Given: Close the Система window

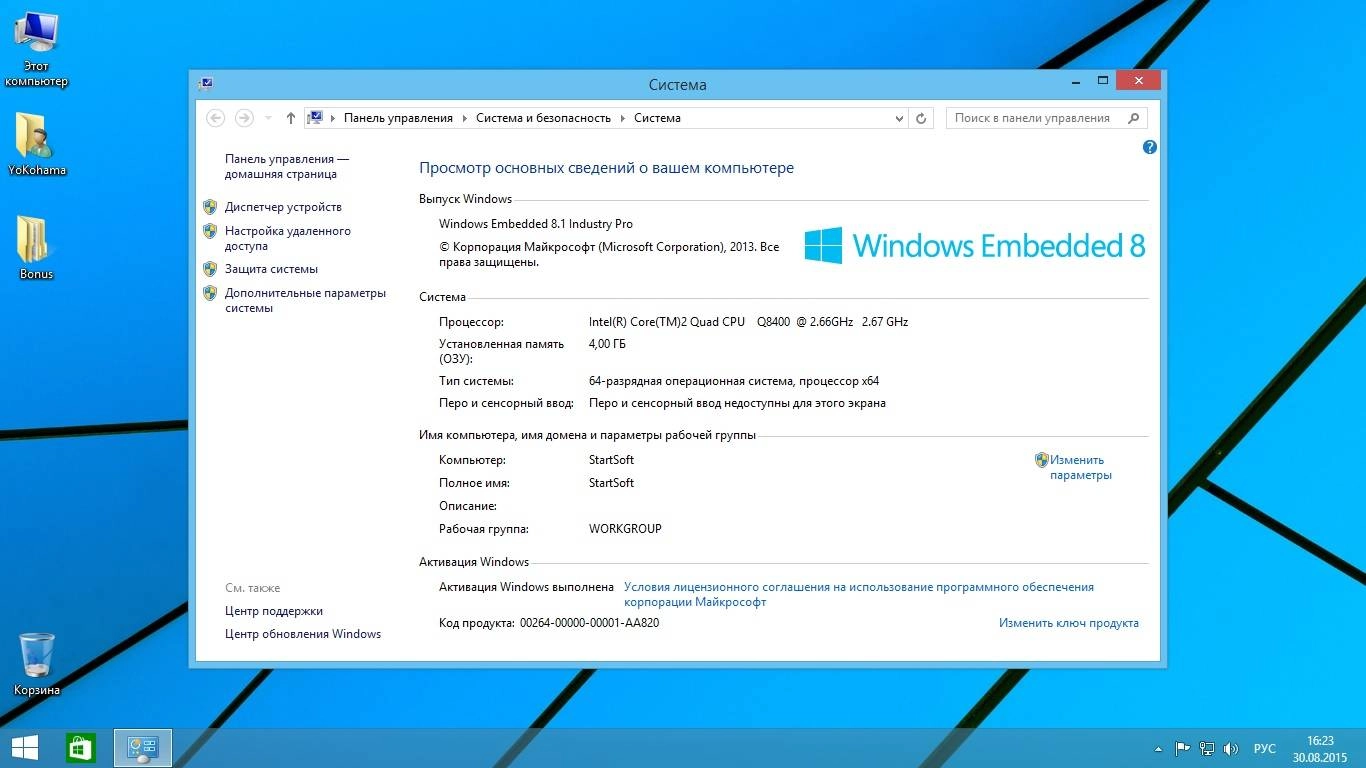Looking at the screenshot, I should (x=1138, y=81).
